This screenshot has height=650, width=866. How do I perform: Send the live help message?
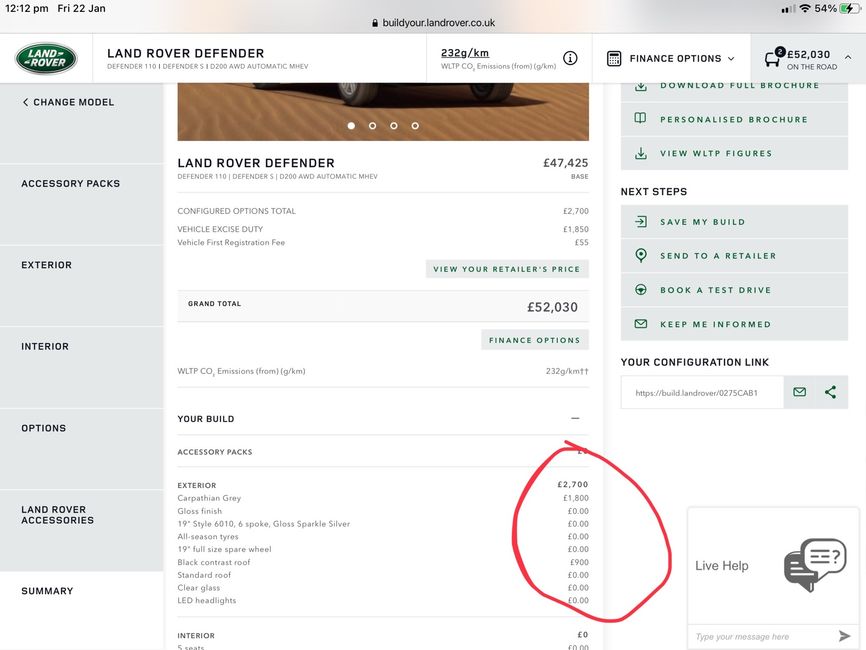click(x=844, y=636)
